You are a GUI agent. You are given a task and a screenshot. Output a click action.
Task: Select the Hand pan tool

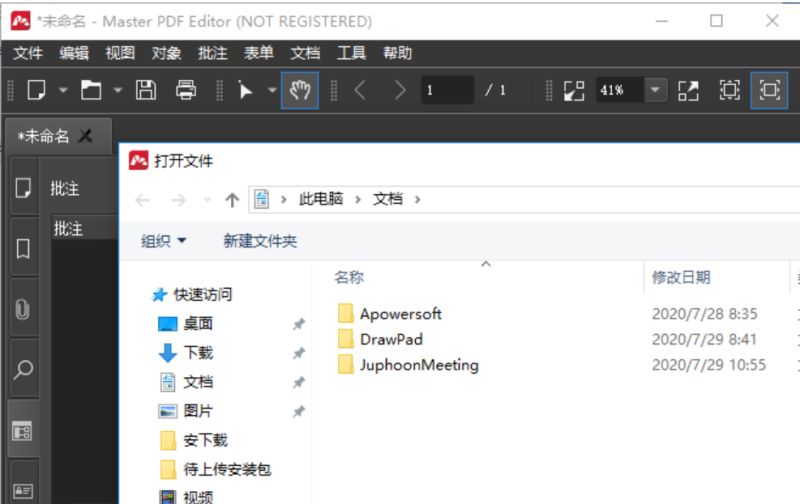pyautogui.click(x=300, y=90)
